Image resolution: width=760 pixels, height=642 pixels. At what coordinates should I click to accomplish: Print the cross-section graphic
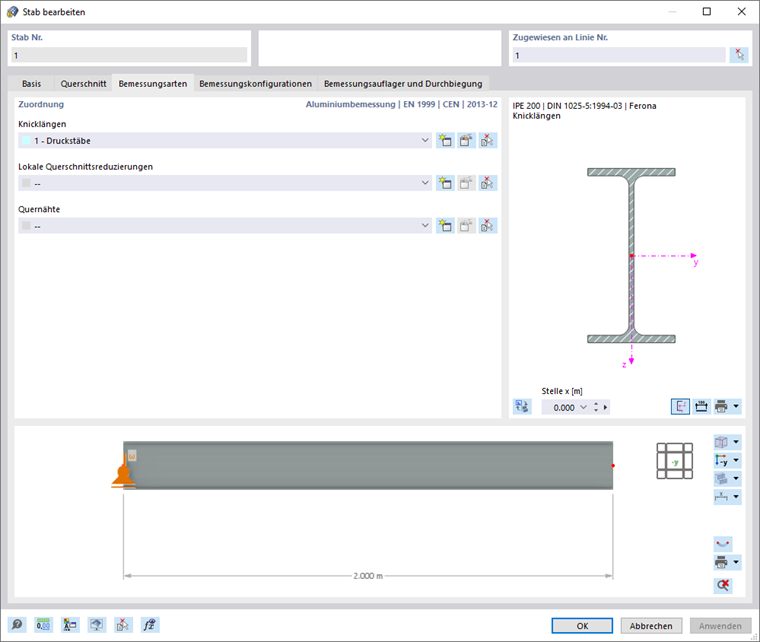(x=721, y=406)
